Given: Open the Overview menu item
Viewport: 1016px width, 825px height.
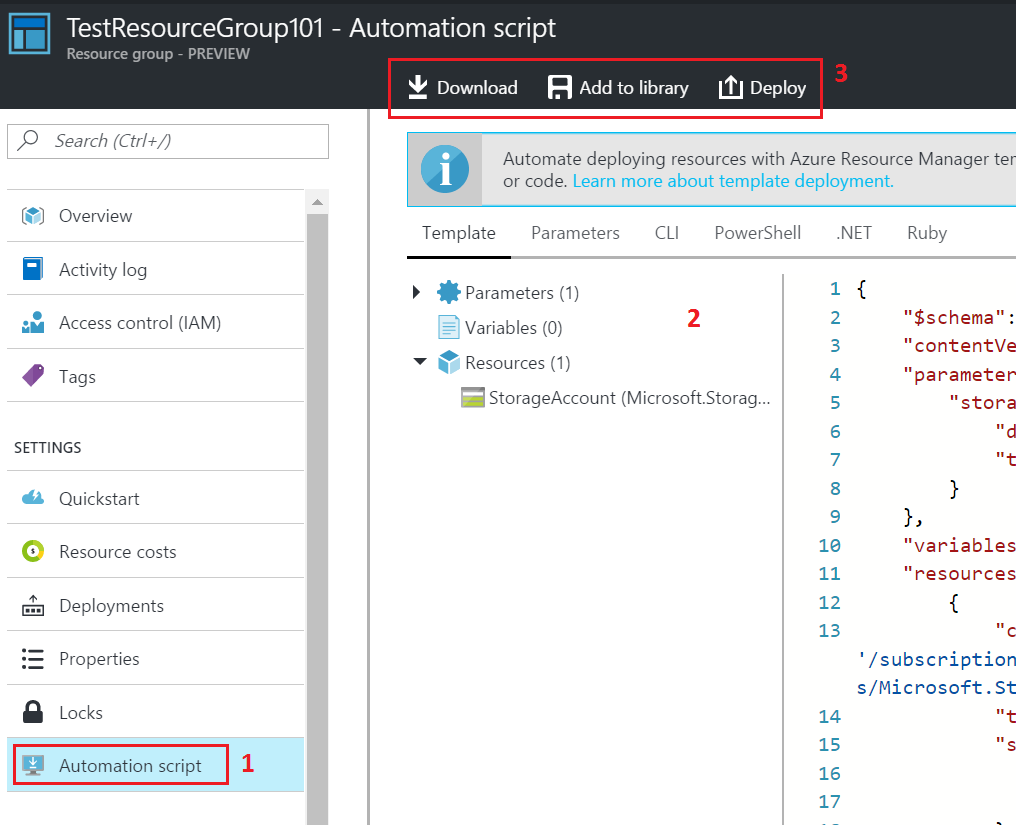Looking at the screenshot, I should click(x=156, y=216).
